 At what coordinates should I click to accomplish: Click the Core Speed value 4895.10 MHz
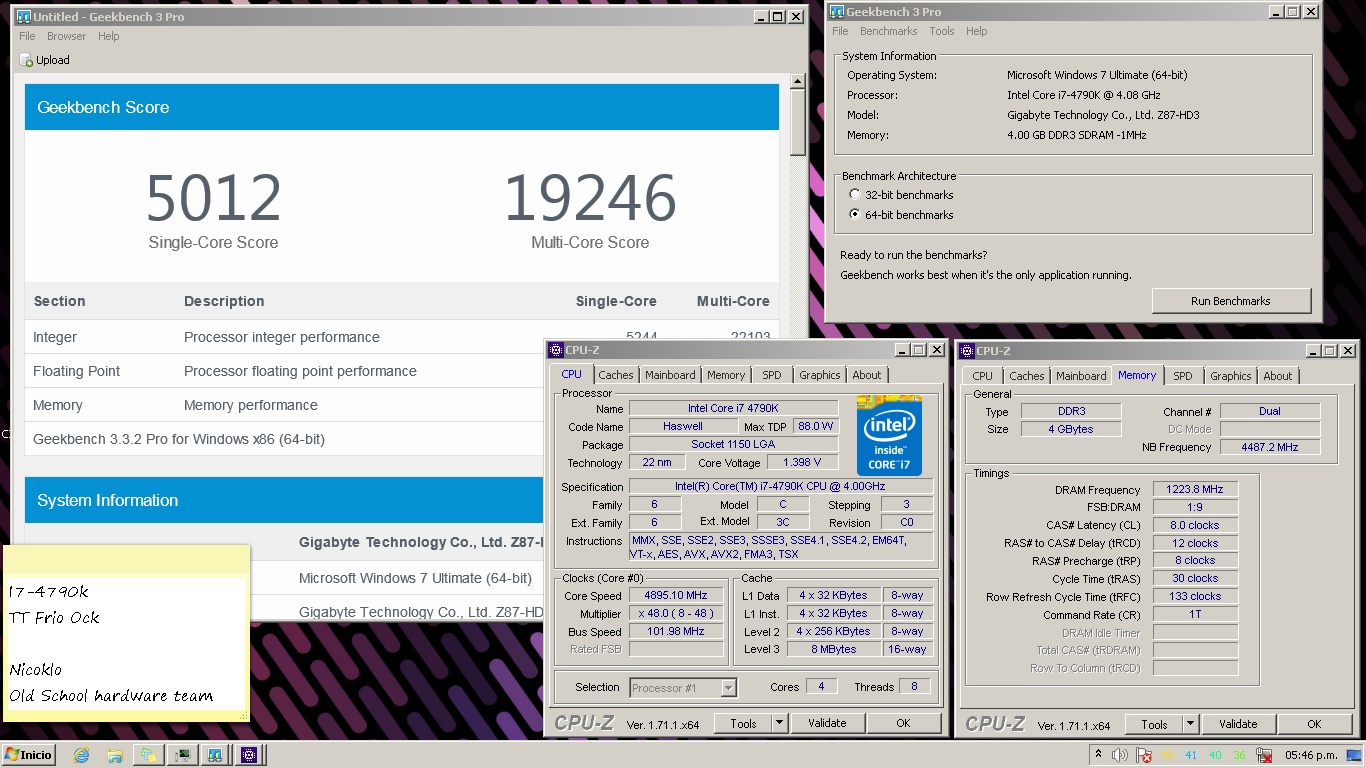[675, 595]
